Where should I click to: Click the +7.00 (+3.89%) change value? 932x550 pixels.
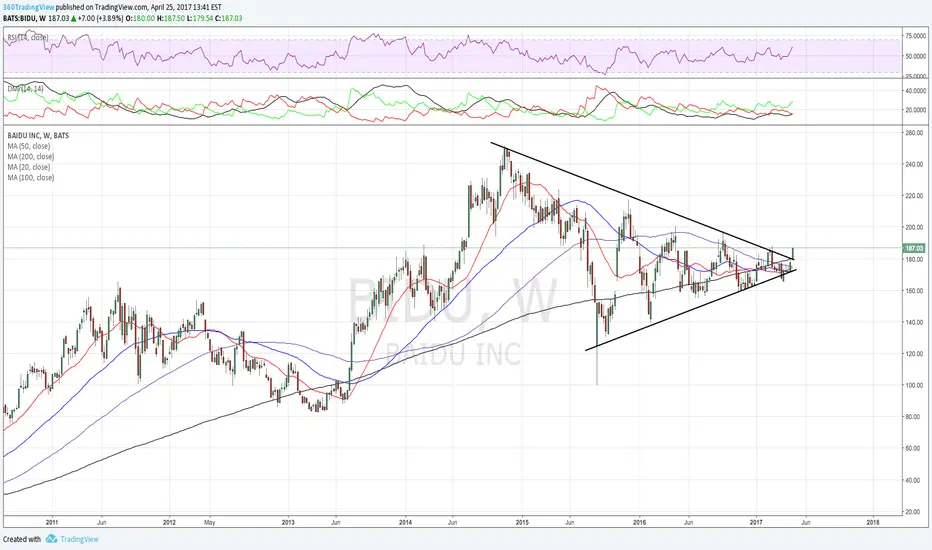coord(100,18)
